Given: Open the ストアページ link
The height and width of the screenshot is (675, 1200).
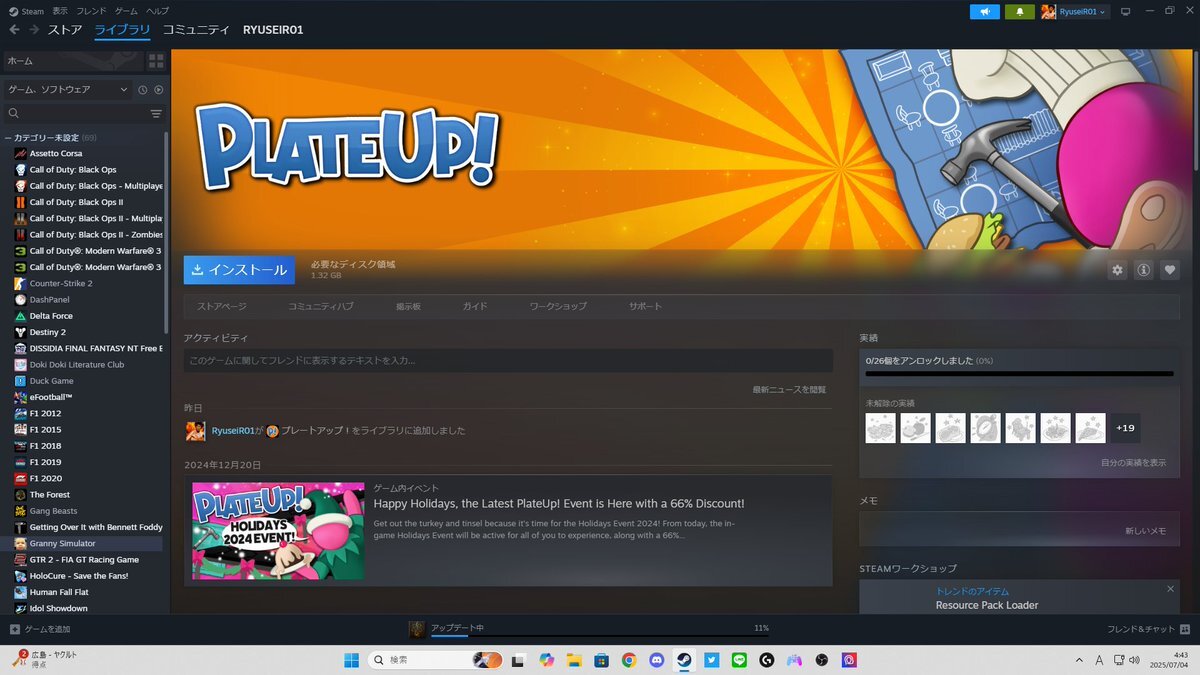Looking at the screenshot, I should (222, 306).
